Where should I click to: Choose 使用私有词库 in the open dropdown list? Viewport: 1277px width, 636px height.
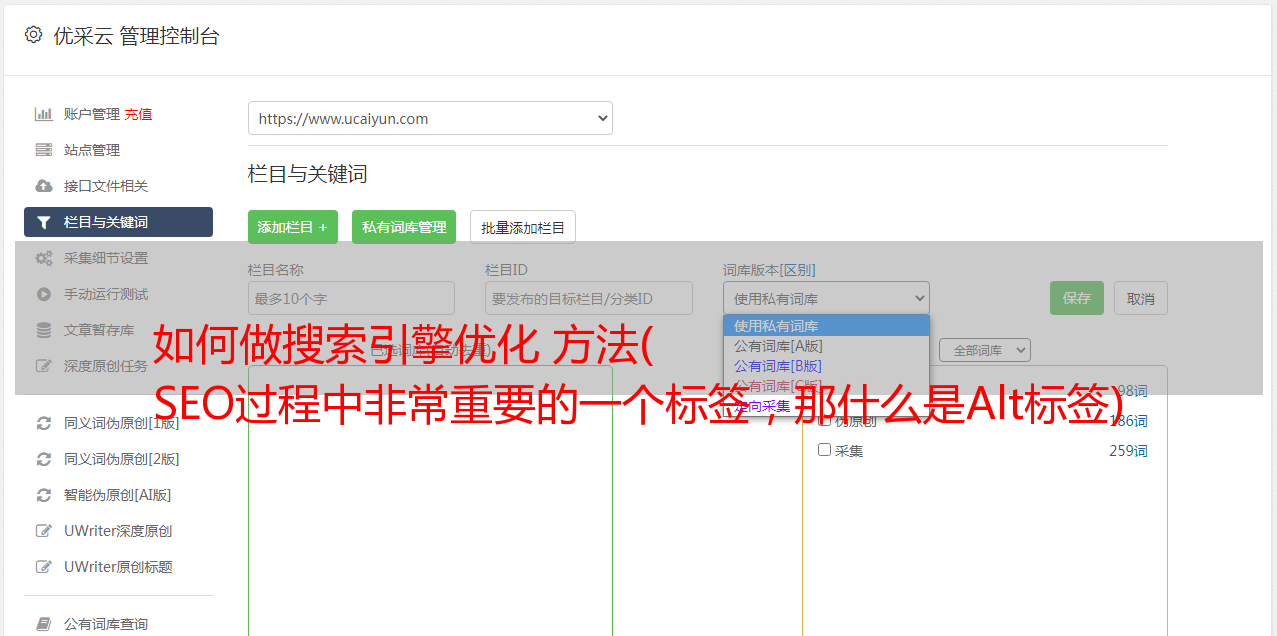pyautogui.click(x=826, y=326)
